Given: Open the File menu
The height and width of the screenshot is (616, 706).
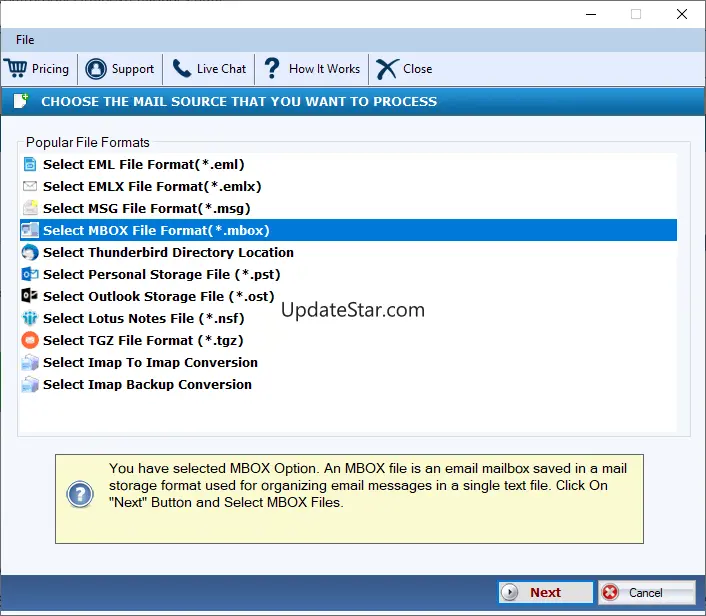Looking at the screenshot, I should click(25, 40).
